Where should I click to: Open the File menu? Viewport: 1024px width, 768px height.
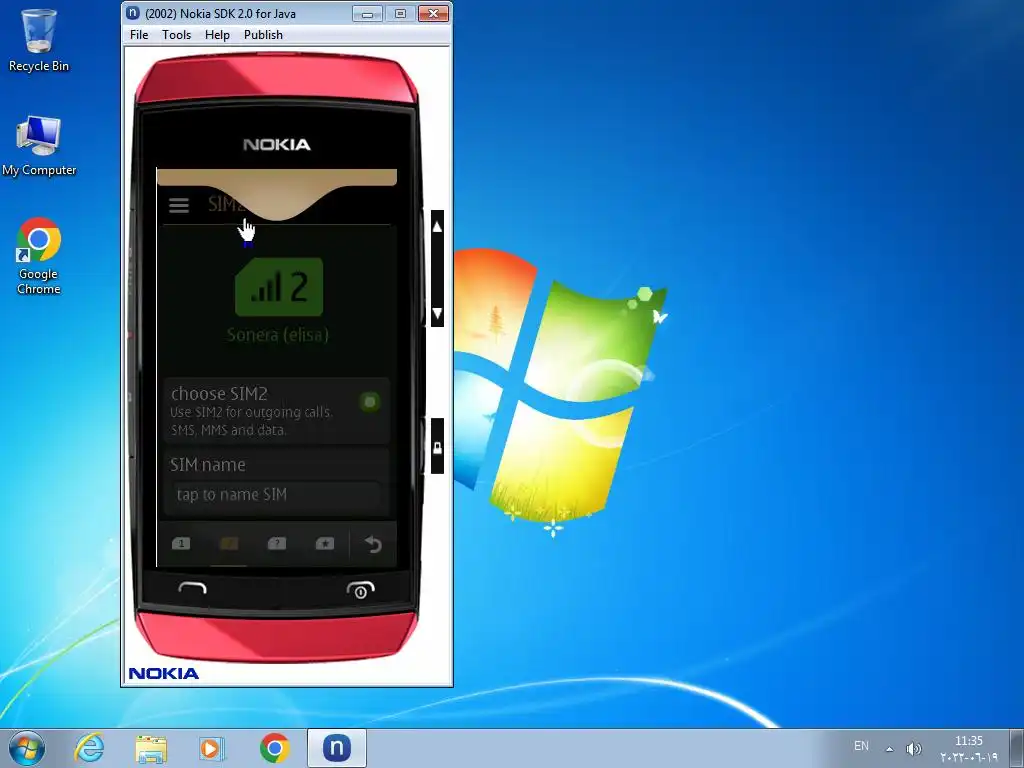point(139,35)
